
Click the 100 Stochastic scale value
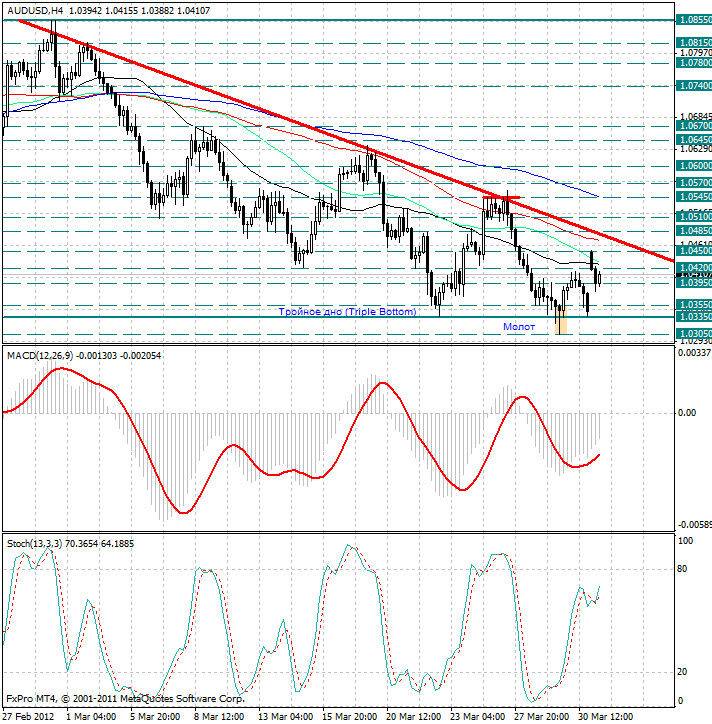coord(686,541)
